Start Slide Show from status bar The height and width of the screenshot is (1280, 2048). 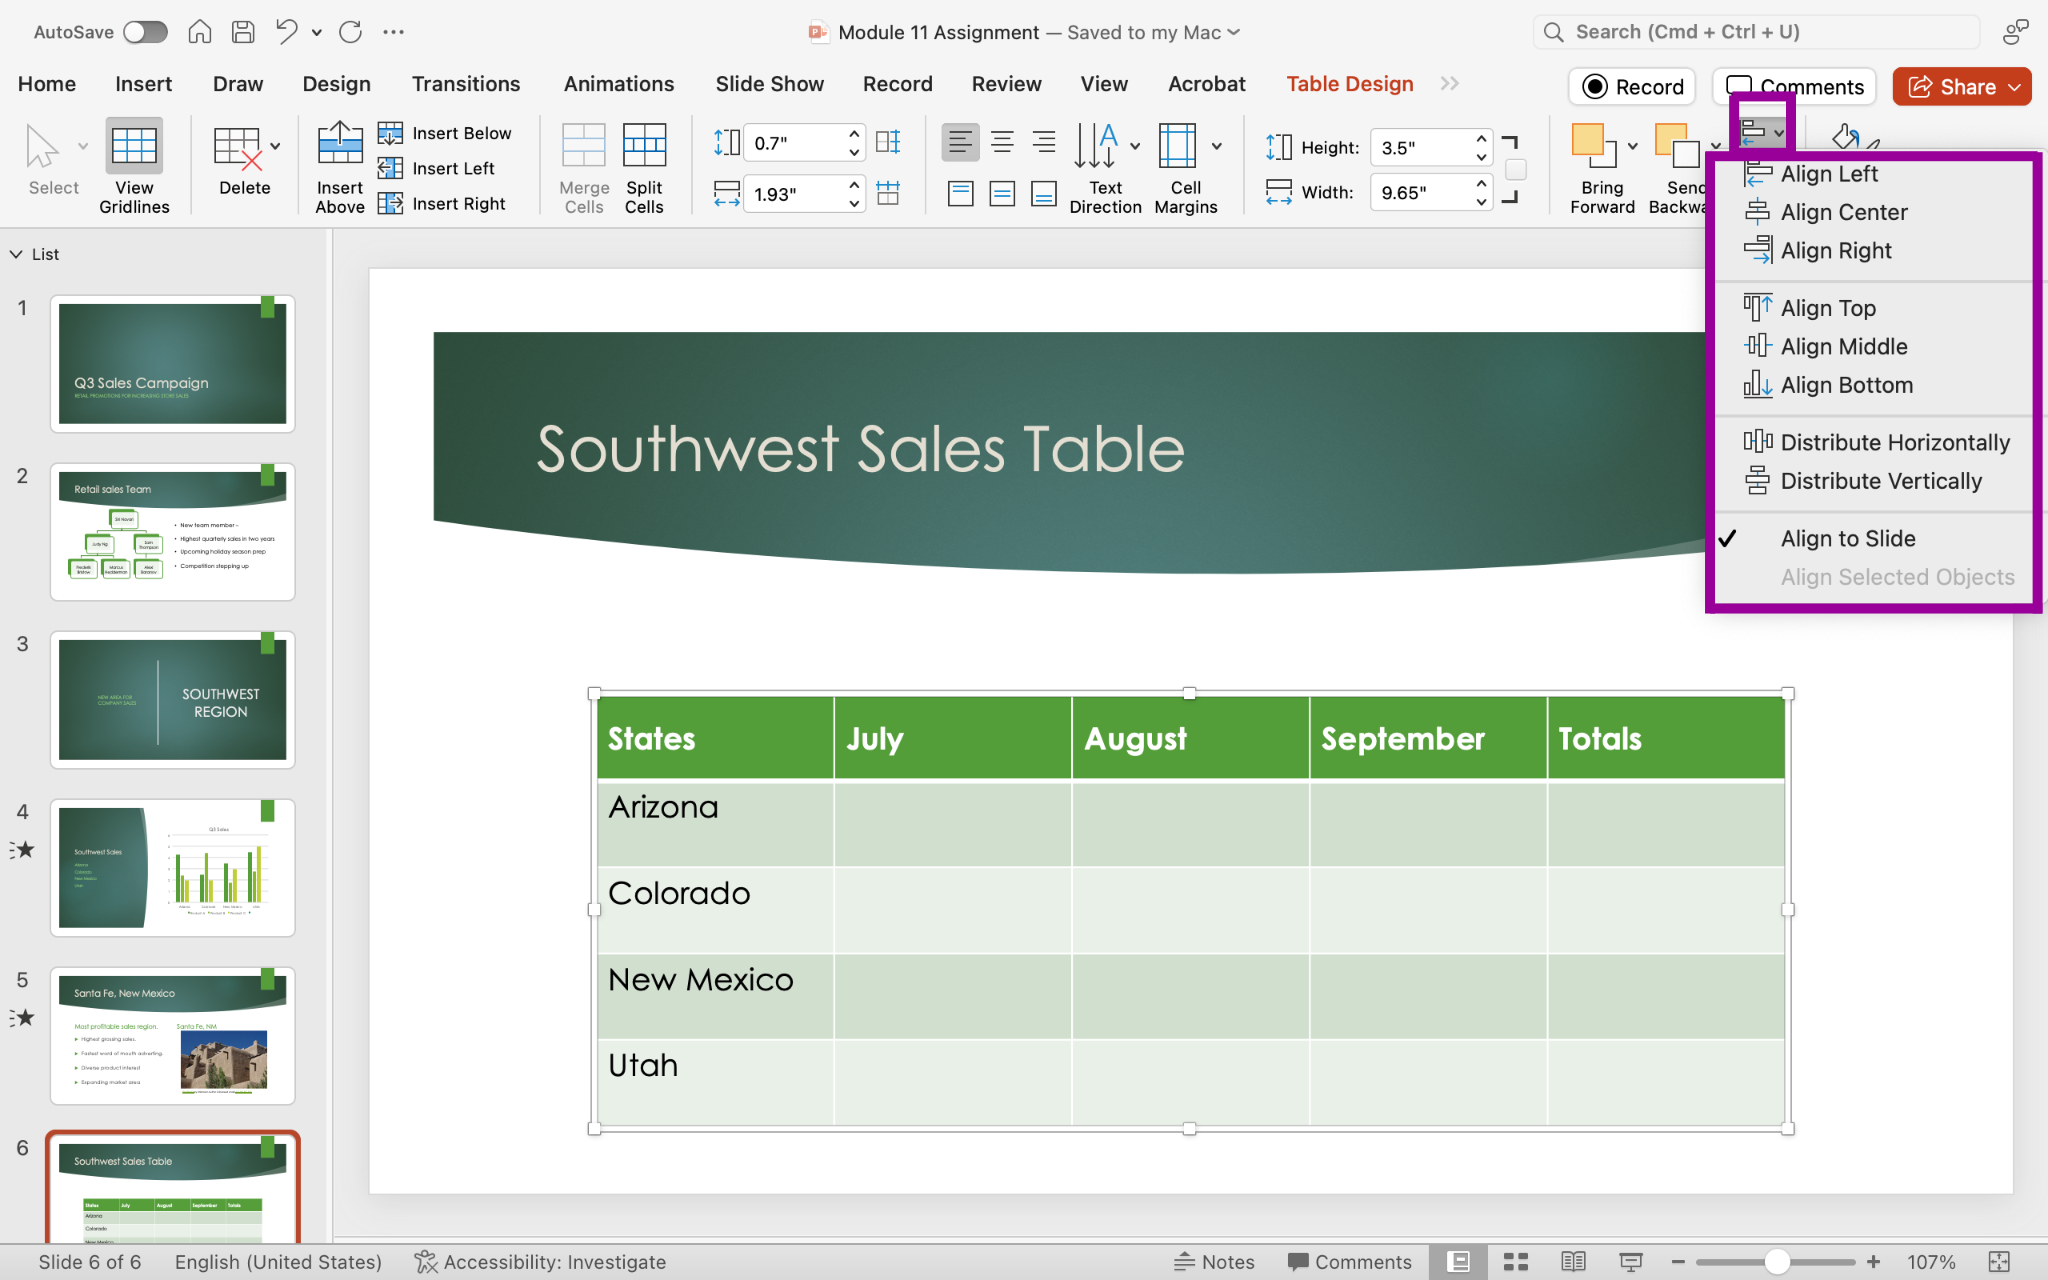coord(1631,1262)
